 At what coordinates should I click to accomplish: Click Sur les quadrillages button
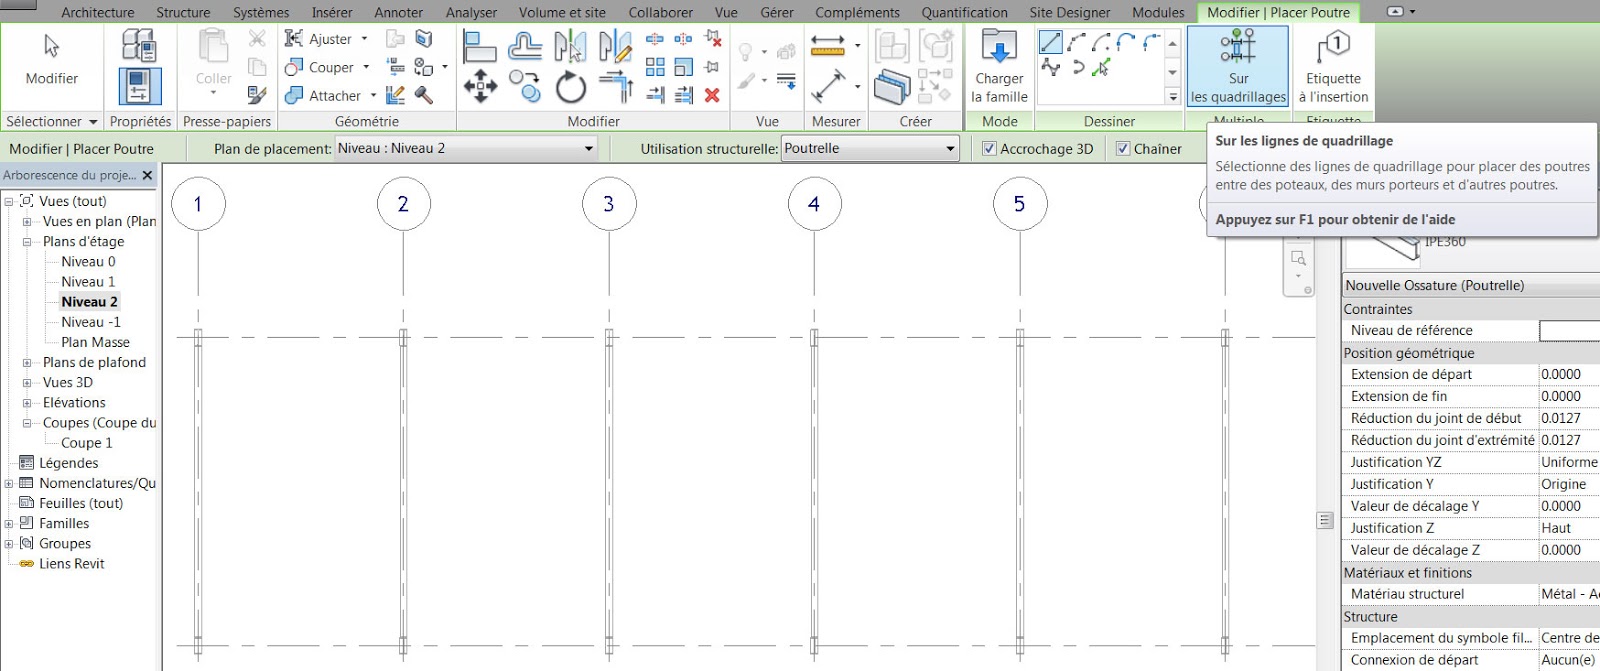point(1238,66)
